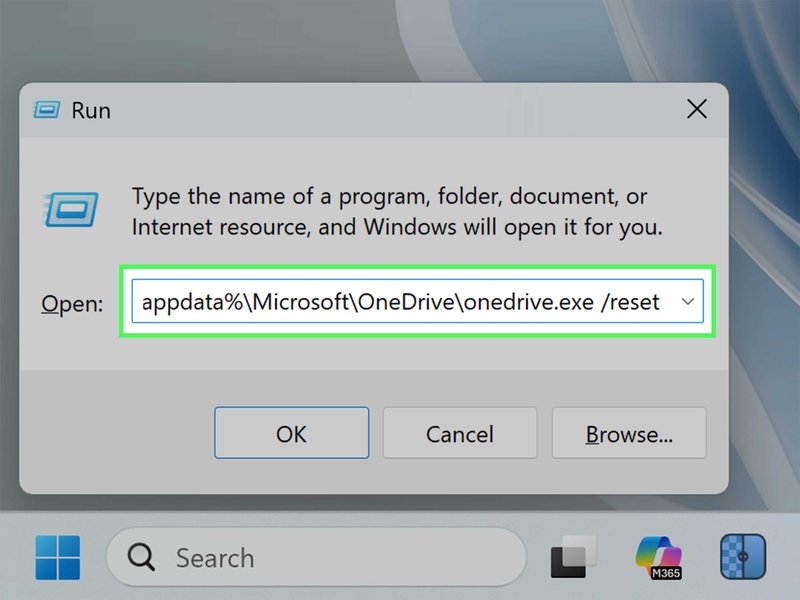Expand the Open command history dropdown

pyautogui.click(x=688, y=302)
